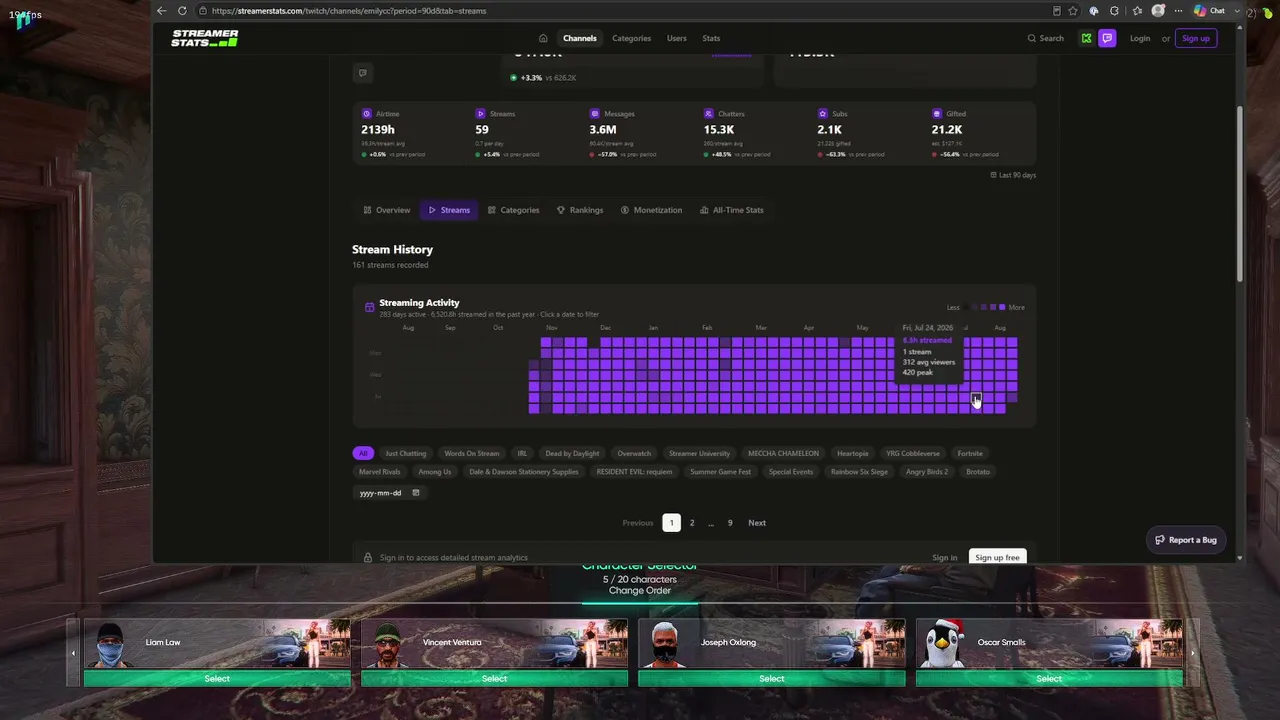Viewport: 1280px width, 720px height.
Task: Click Oscar Smalls' penguin avatar
Action: [941, 645]
